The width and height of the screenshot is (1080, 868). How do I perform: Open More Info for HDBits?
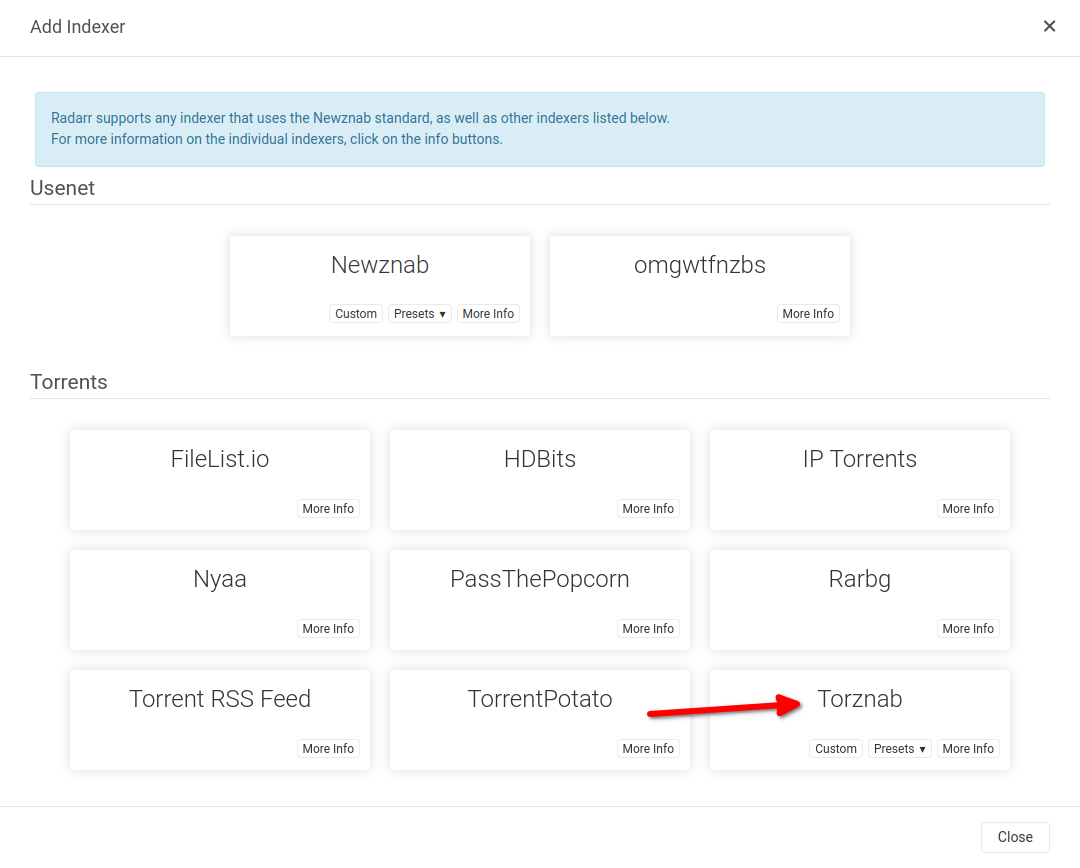[x=648, y=508]
